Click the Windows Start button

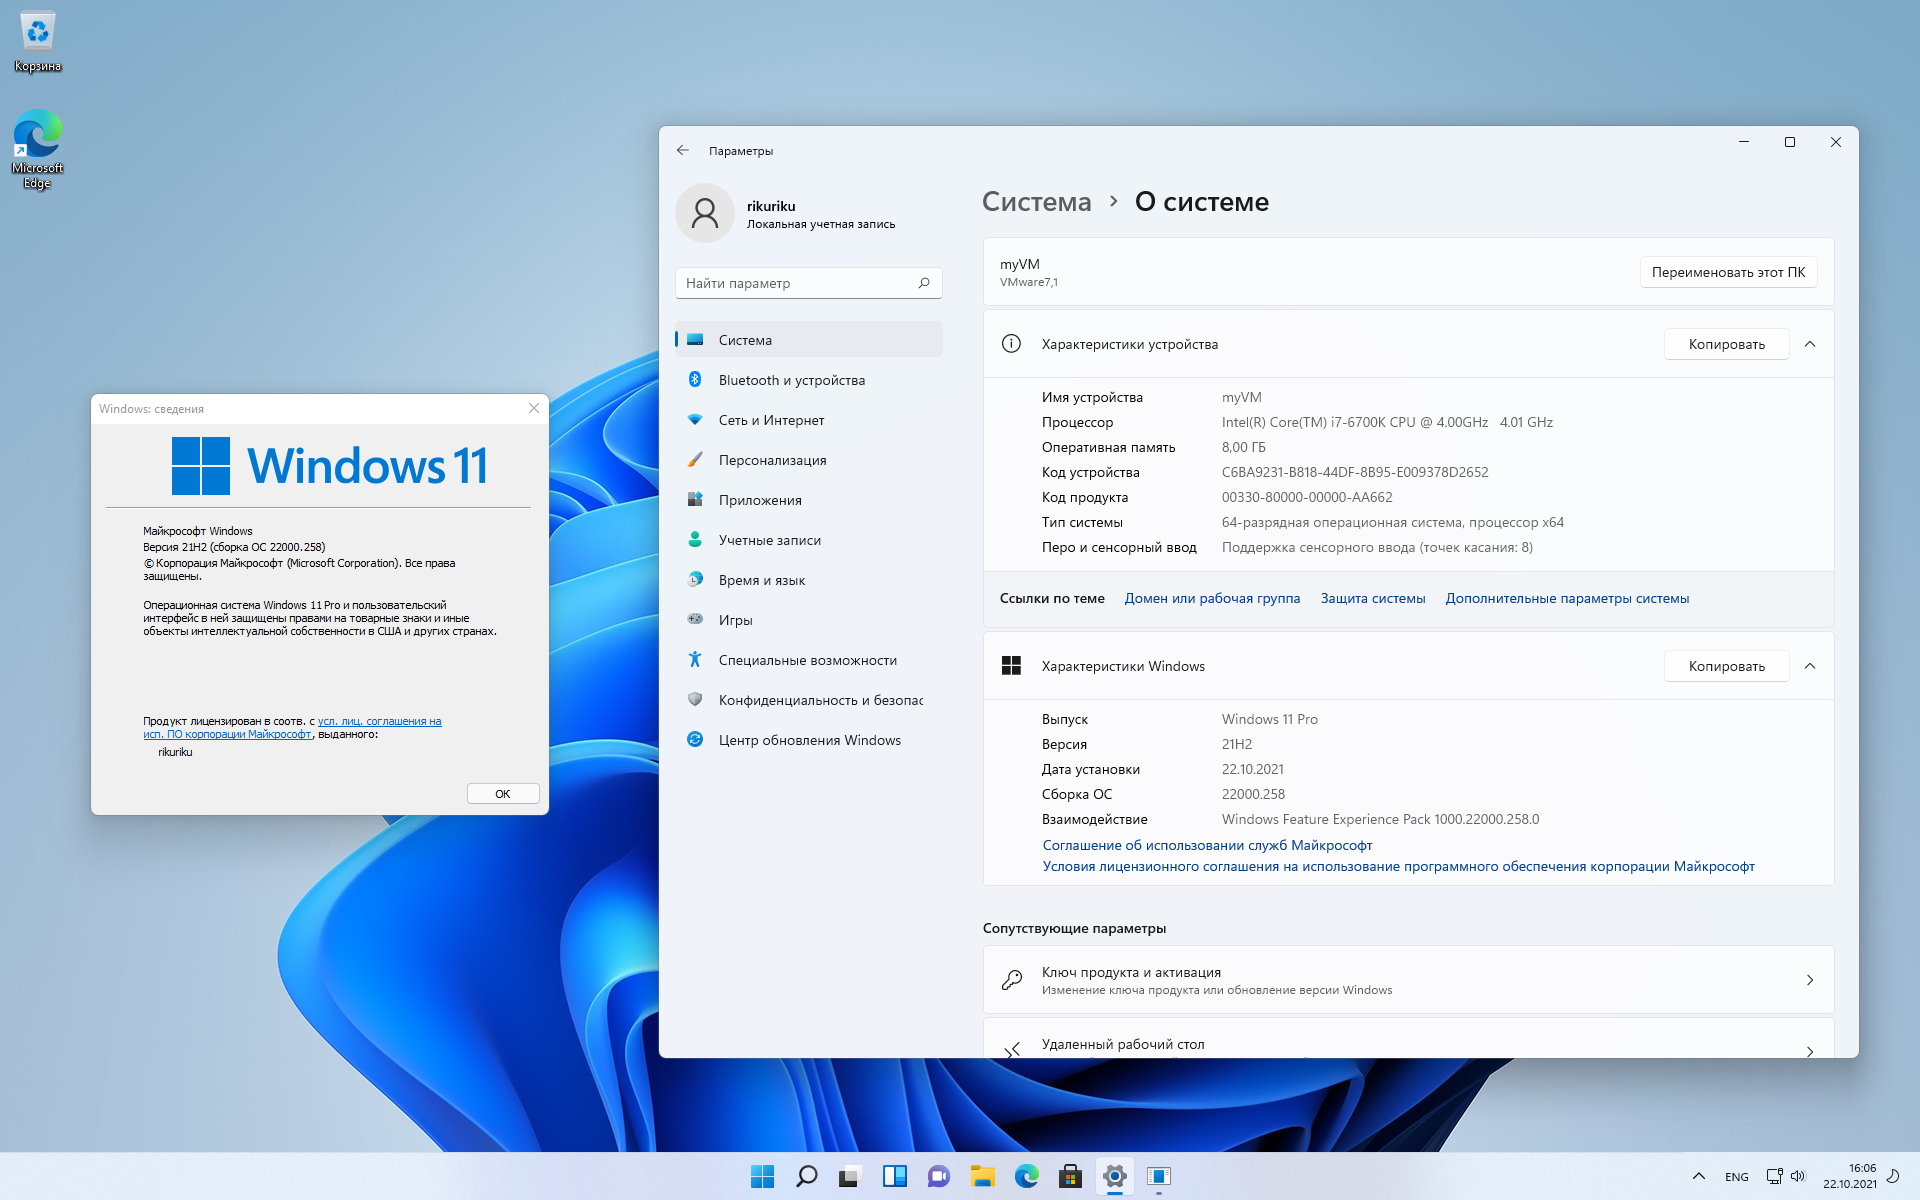(762, 1176)
